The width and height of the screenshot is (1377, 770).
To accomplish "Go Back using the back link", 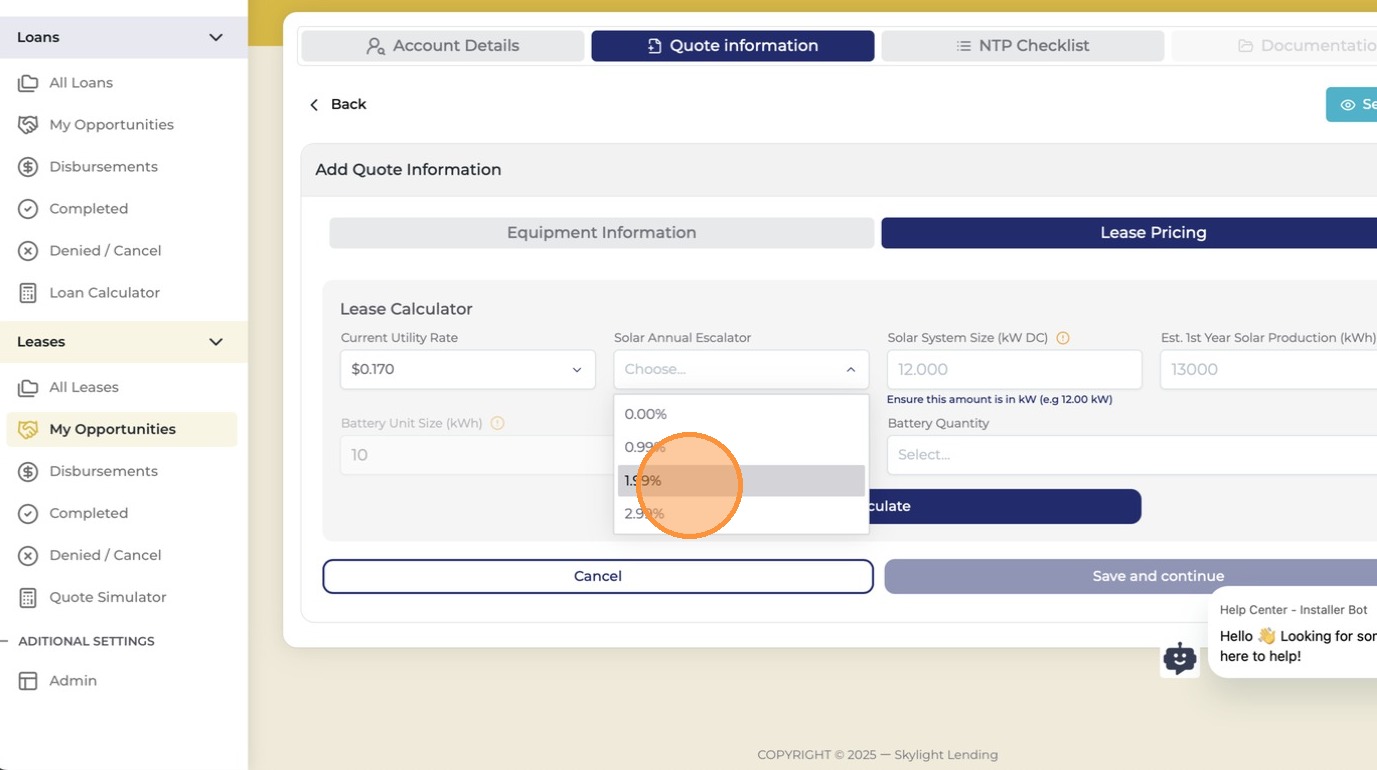I will (x=338, y=104).
